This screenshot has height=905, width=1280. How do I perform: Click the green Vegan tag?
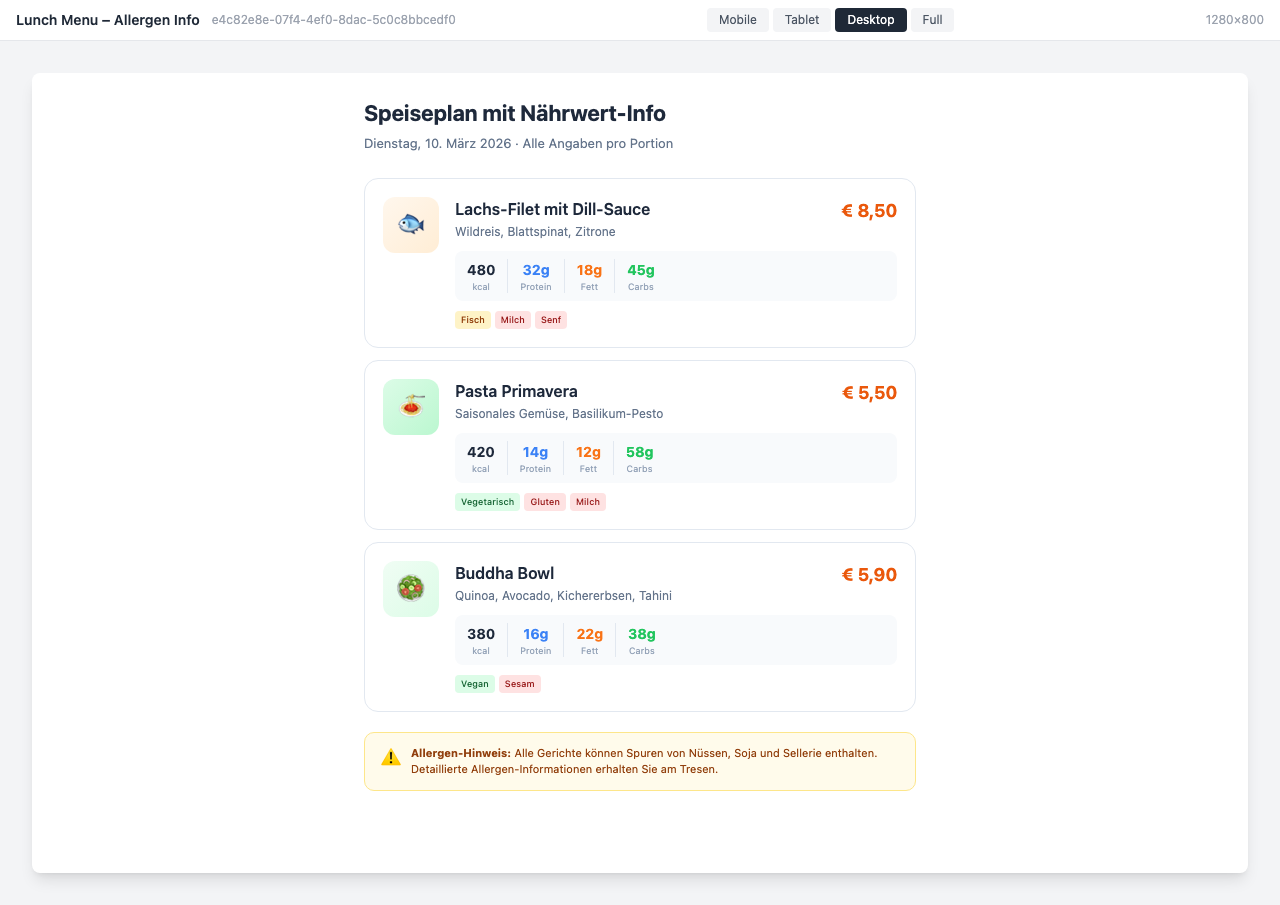tap(475, 684)
